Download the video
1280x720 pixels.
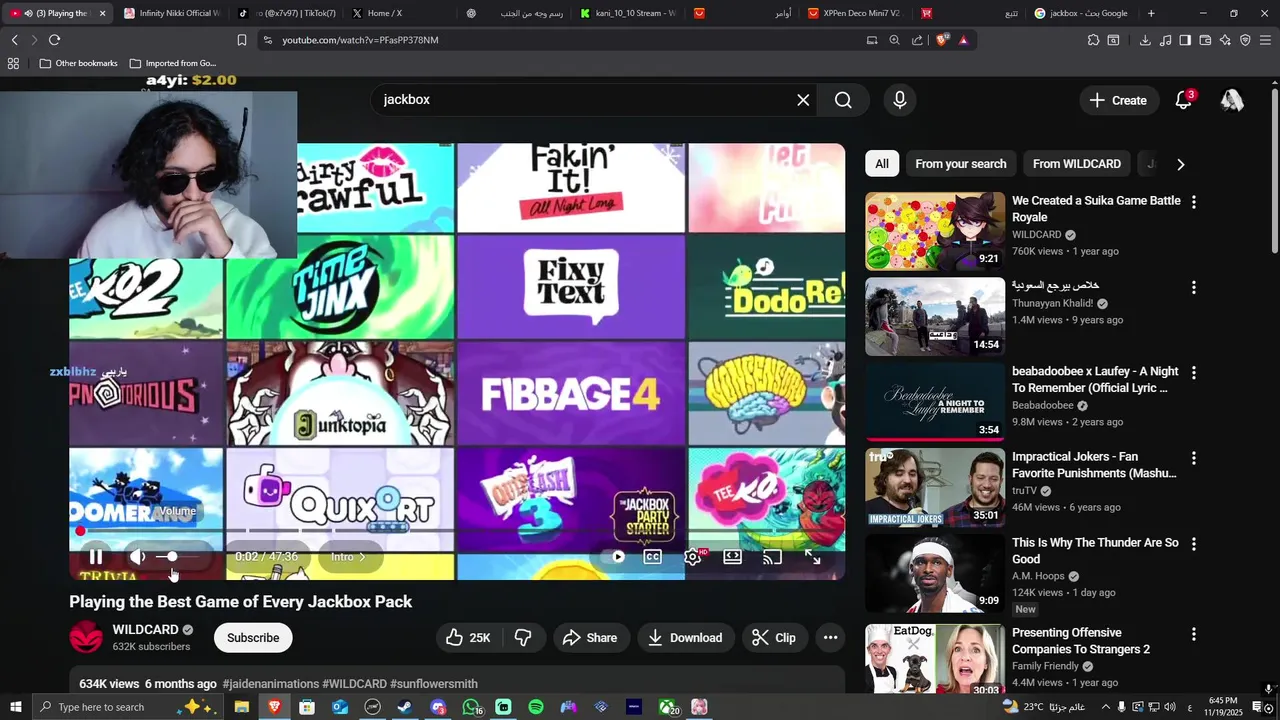click(686, 638)
